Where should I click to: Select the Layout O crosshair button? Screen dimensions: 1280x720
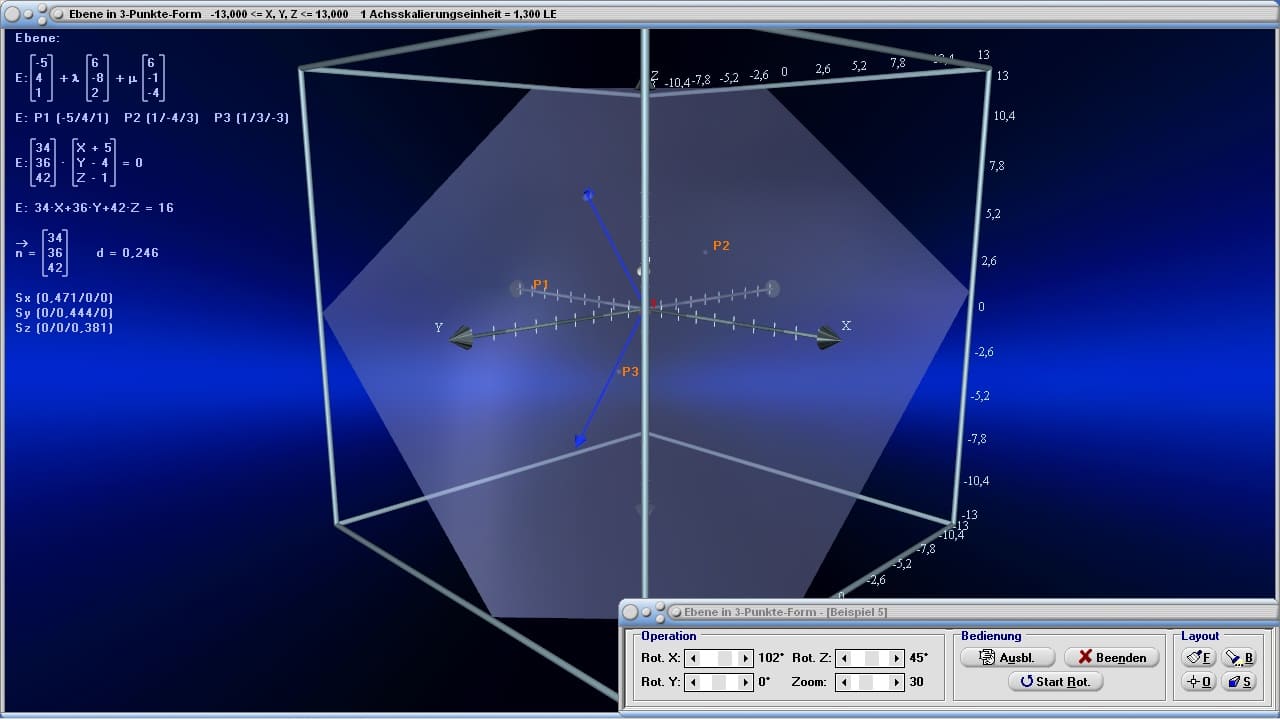tap(1199, 681)
